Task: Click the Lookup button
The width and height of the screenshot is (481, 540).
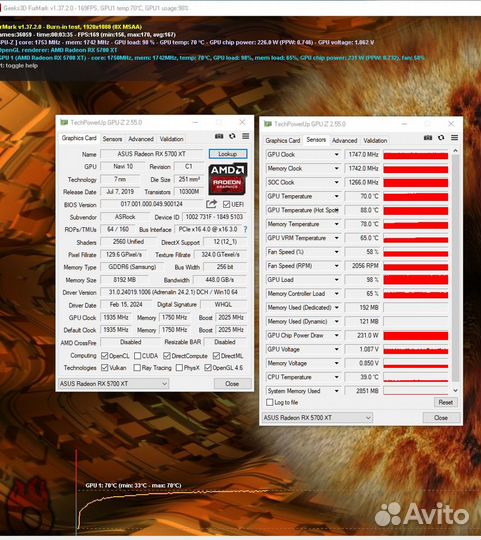Action: (x=228, y=154)
